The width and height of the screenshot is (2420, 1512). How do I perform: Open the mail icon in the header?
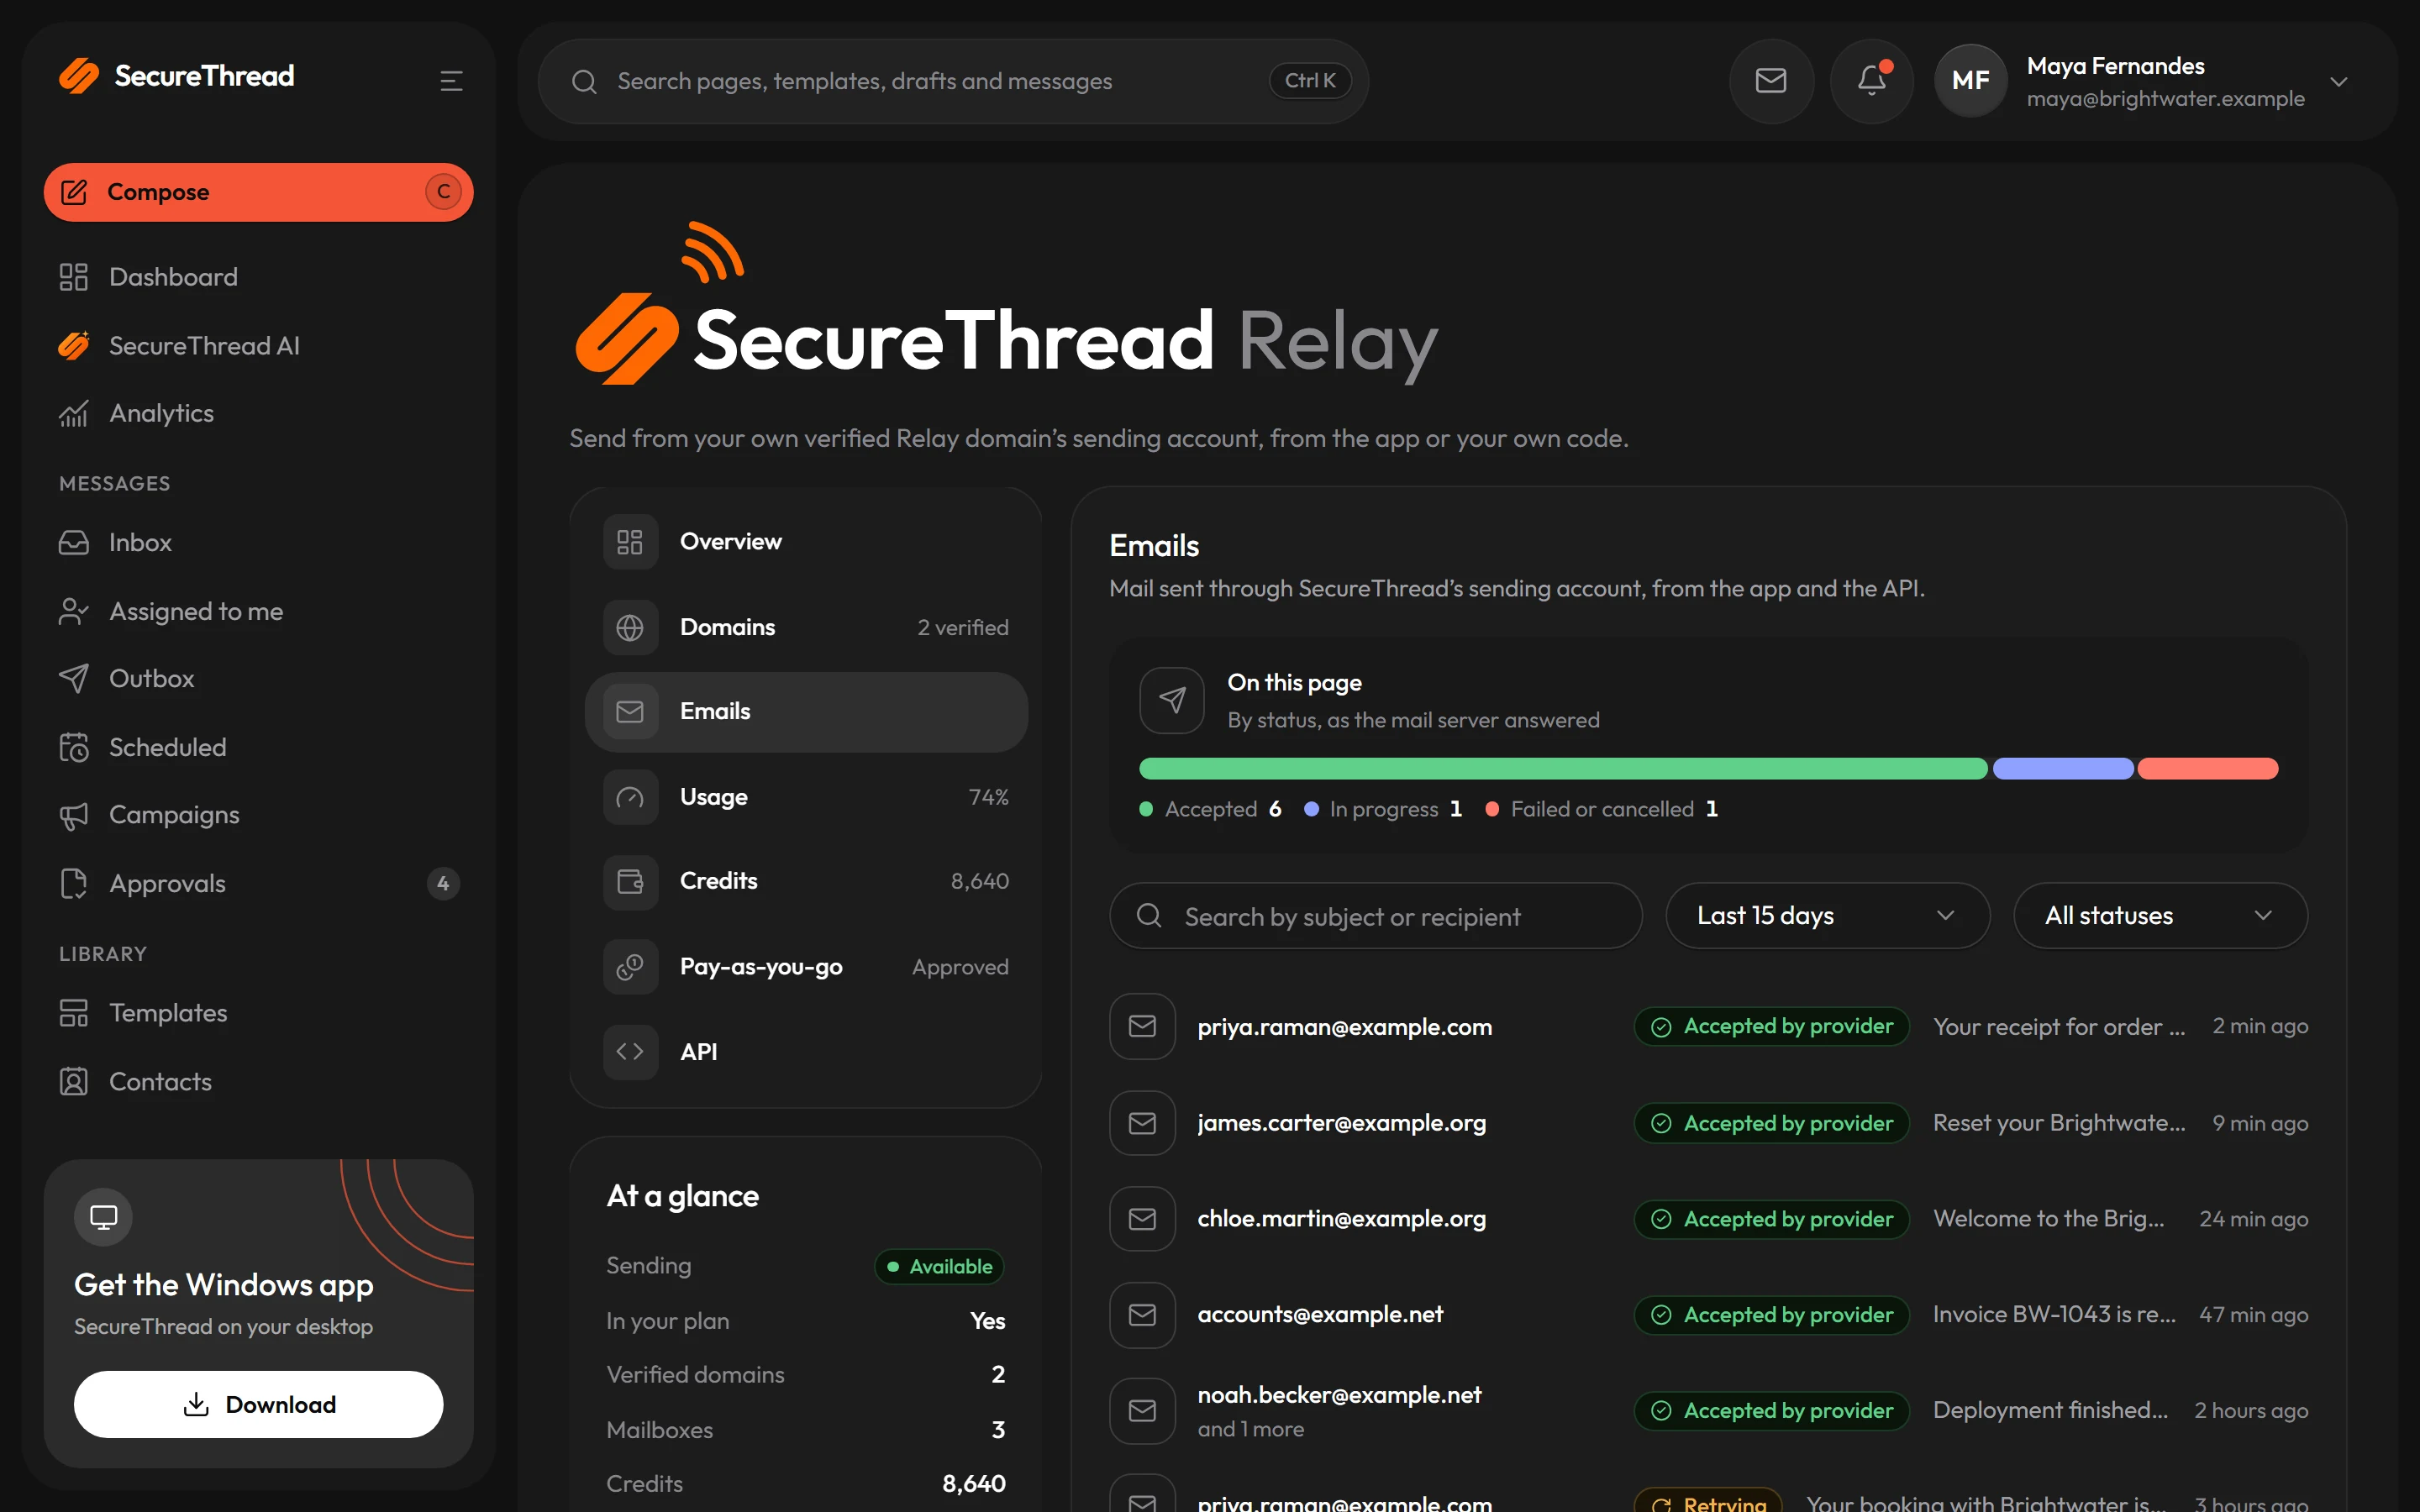(x=1771, y=81)
